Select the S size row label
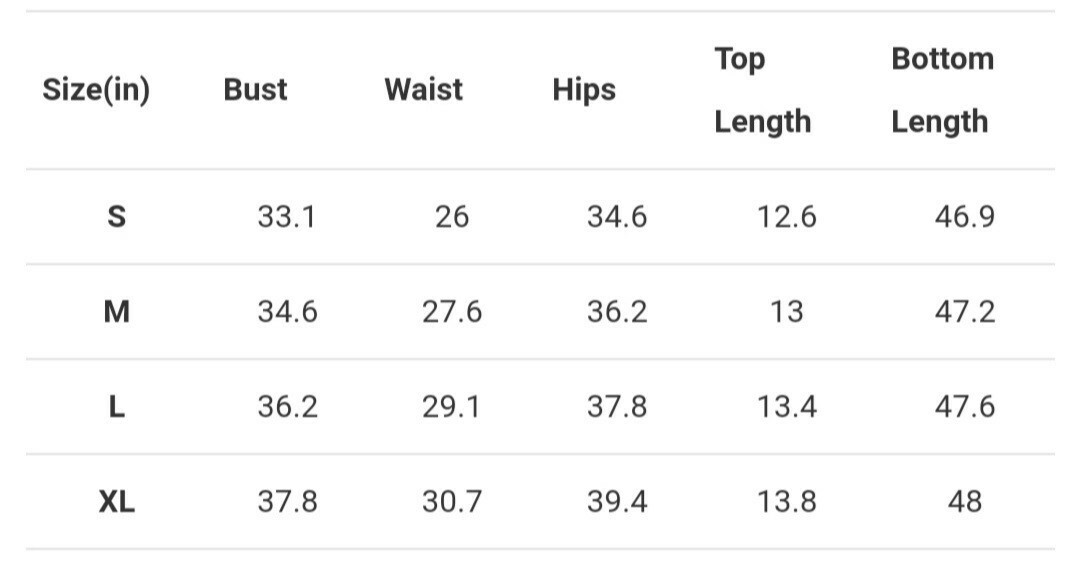1080x565 pixels. pyautogui.click(x=116, y=217)
